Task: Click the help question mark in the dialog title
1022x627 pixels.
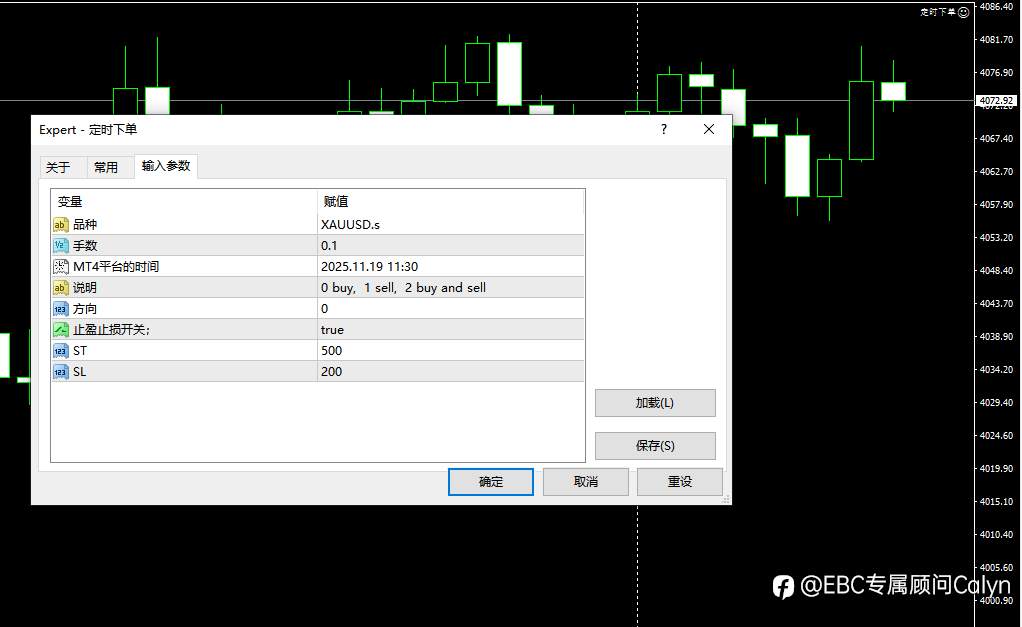Action: click(664, 129)
